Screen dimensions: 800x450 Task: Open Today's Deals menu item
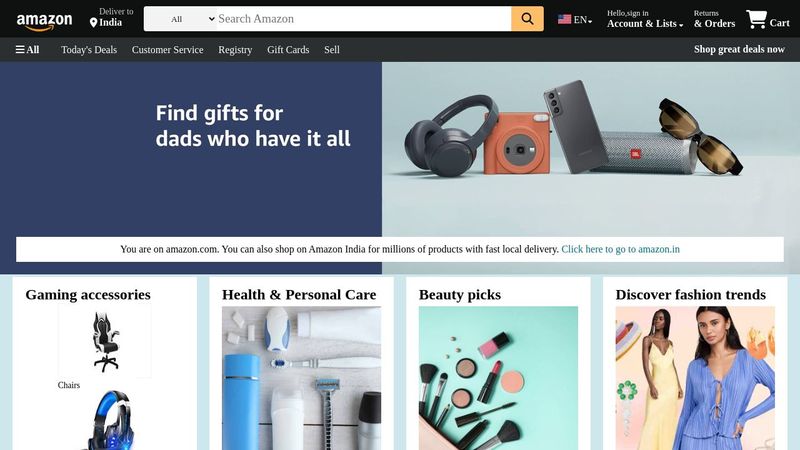click(89, 49)
